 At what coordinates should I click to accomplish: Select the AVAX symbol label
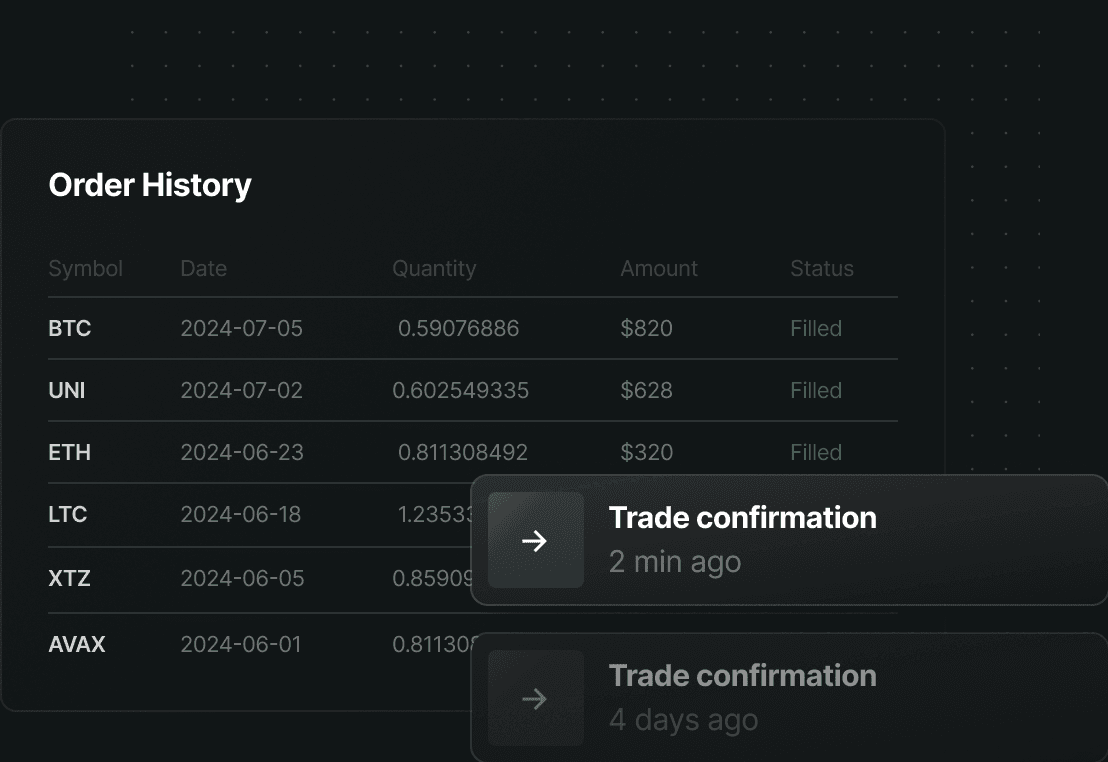click(x=77, y=644)
